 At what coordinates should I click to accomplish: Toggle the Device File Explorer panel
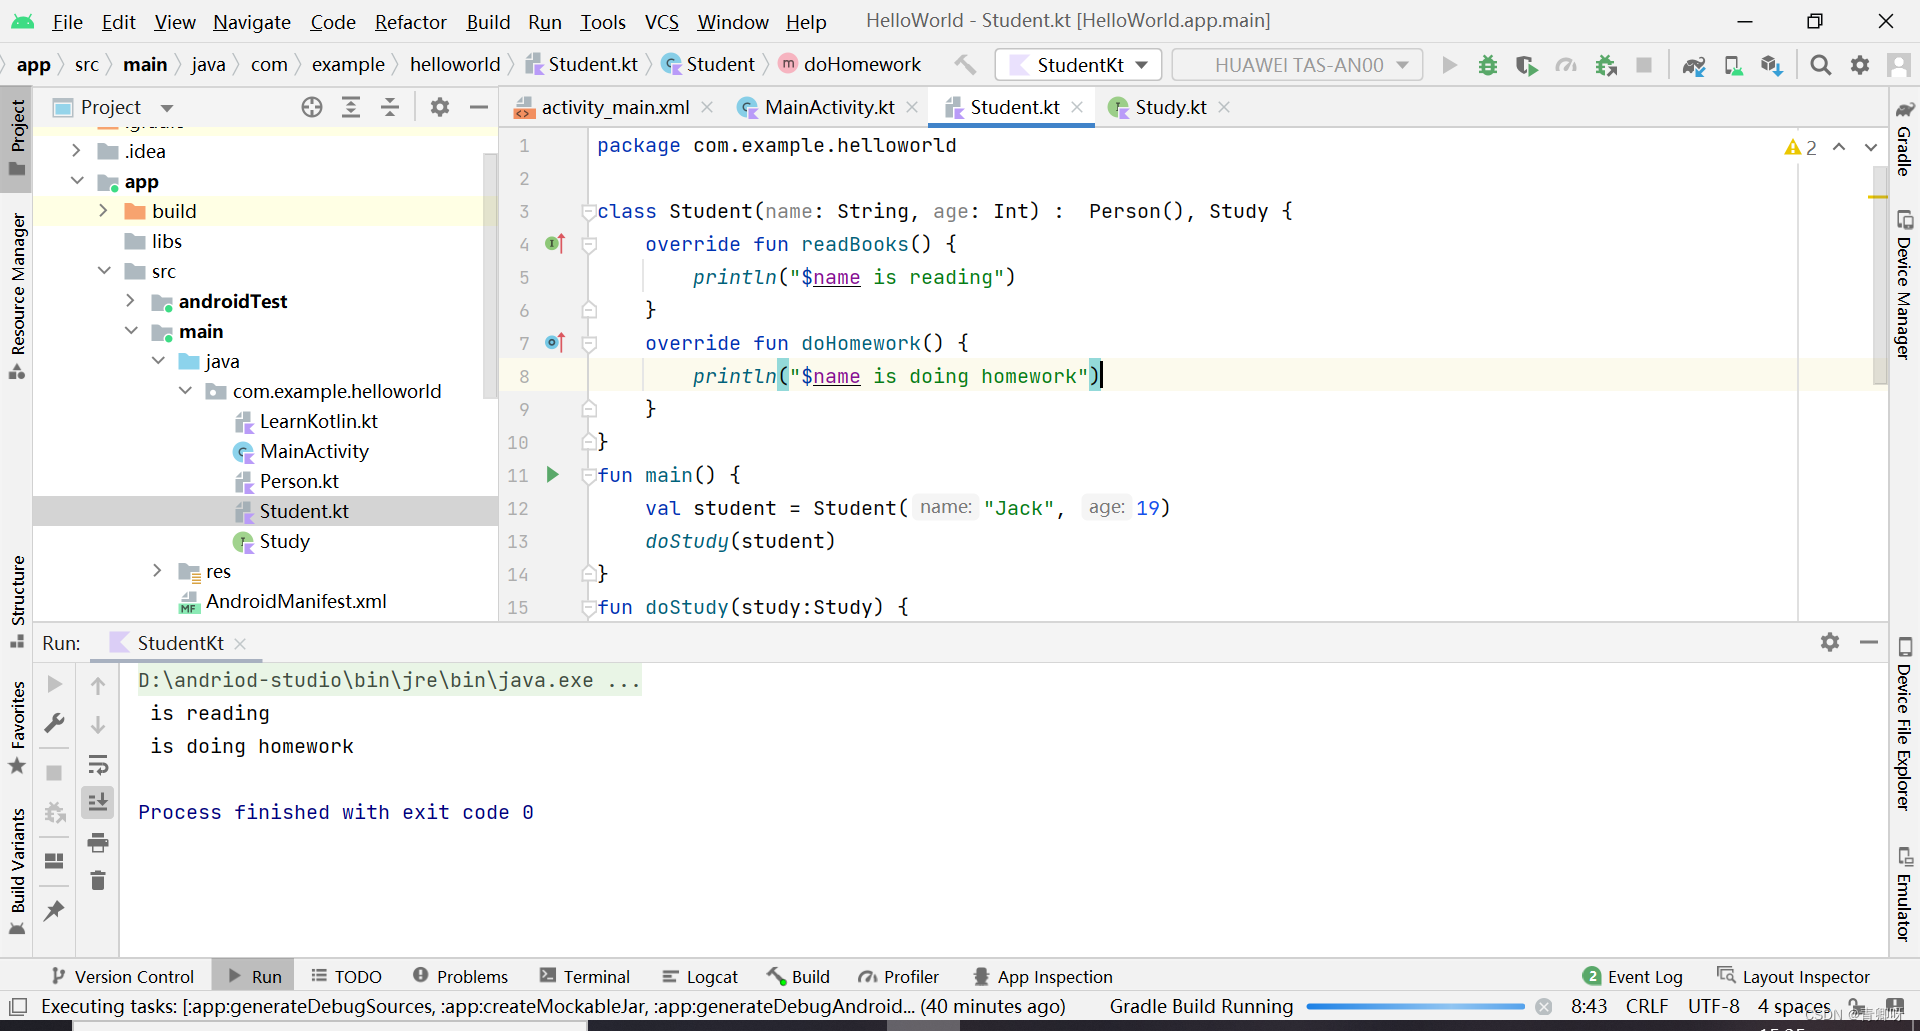[x=1904, y=724]
